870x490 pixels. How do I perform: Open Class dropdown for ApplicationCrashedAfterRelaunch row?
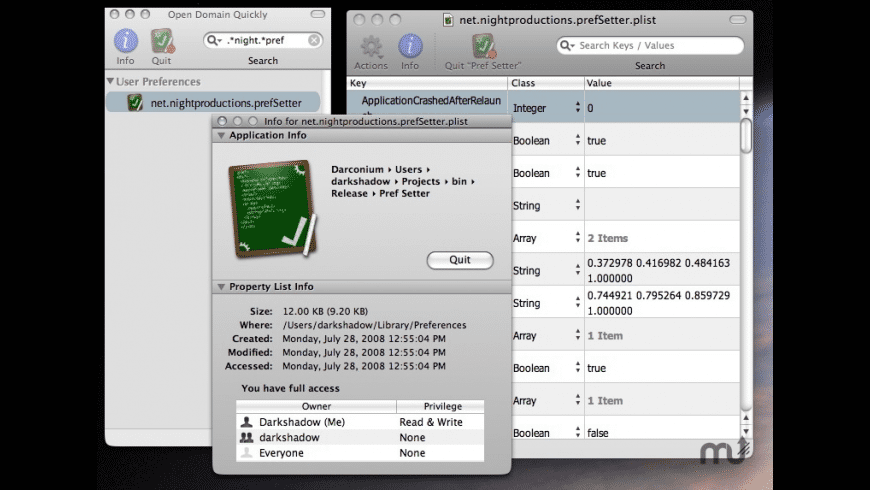577,108
